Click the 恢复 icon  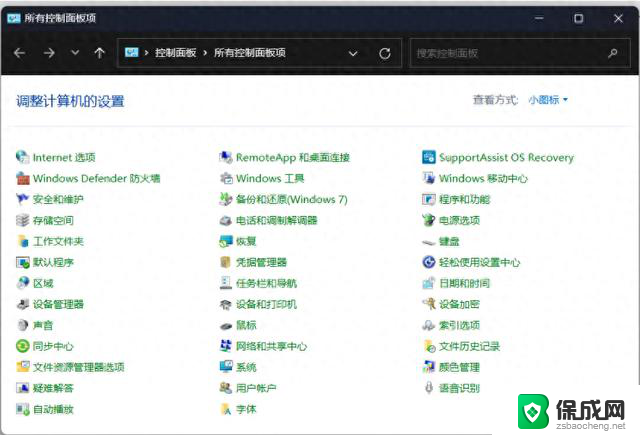[x=226, y=241]
